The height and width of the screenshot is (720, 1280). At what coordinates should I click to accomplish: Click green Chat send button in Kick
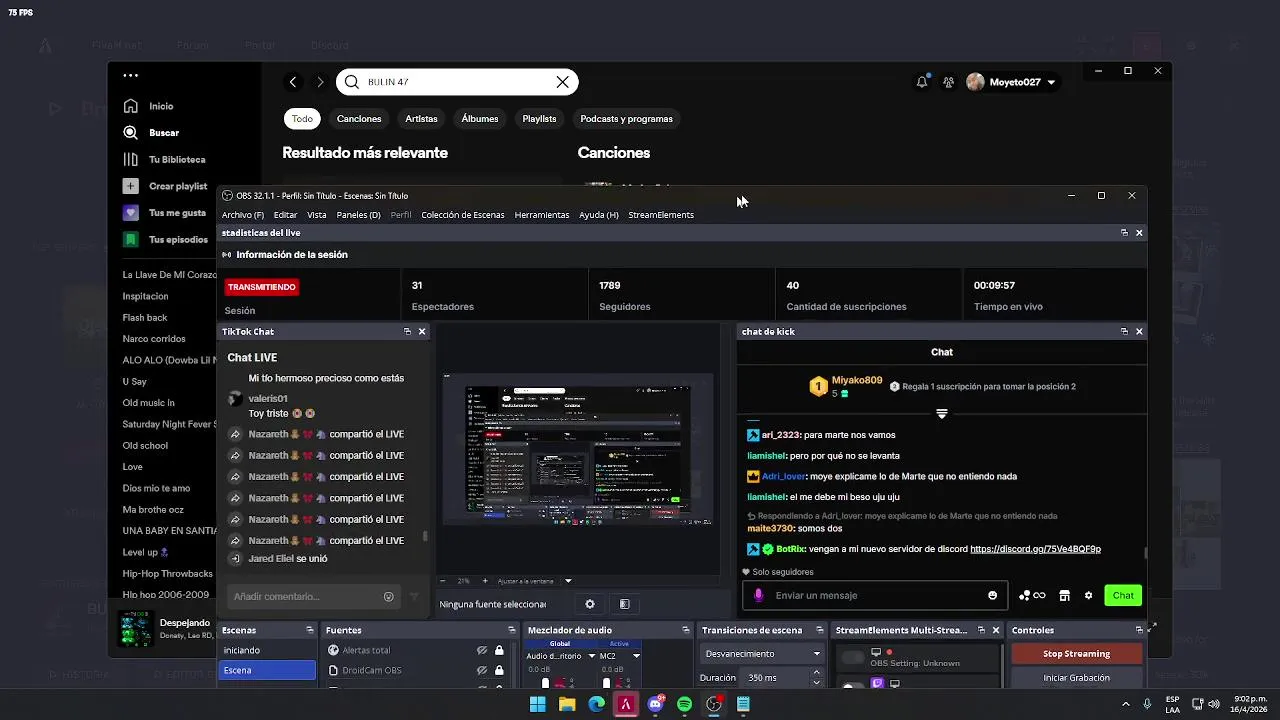(1123, 595)
